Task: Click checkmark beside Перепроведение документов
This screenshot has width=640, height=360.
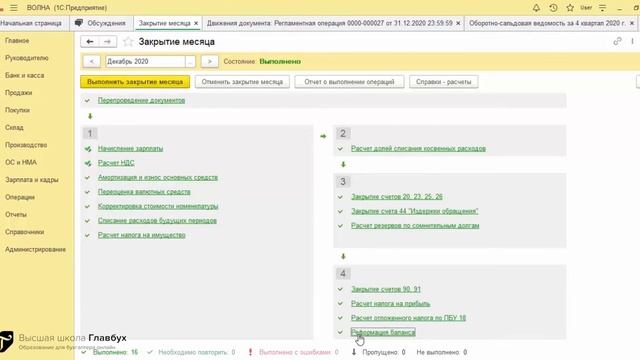Action: tap(87, 100)
